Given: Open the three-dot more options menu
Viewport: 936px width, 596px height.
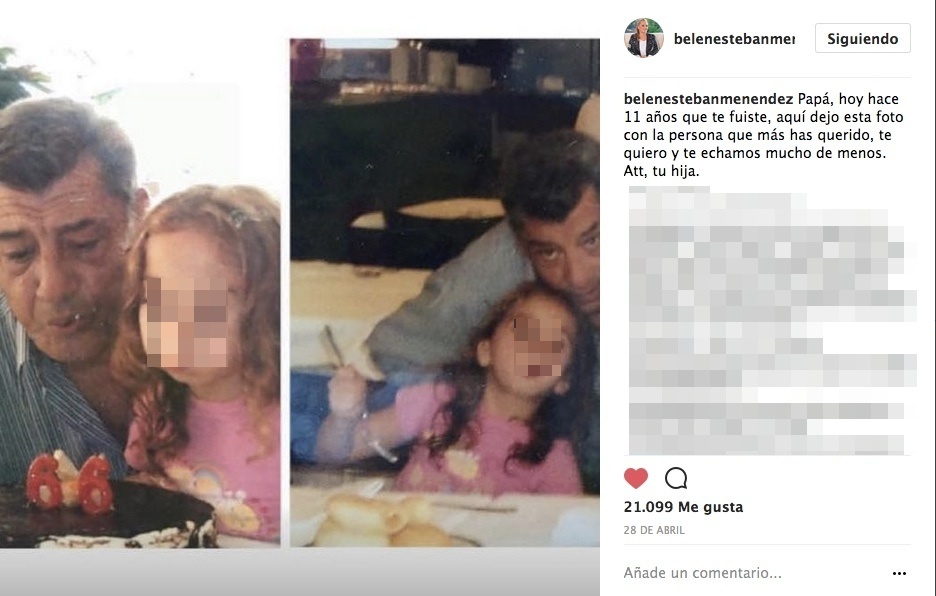Looking at the screenshot, I should coord(899,573).
